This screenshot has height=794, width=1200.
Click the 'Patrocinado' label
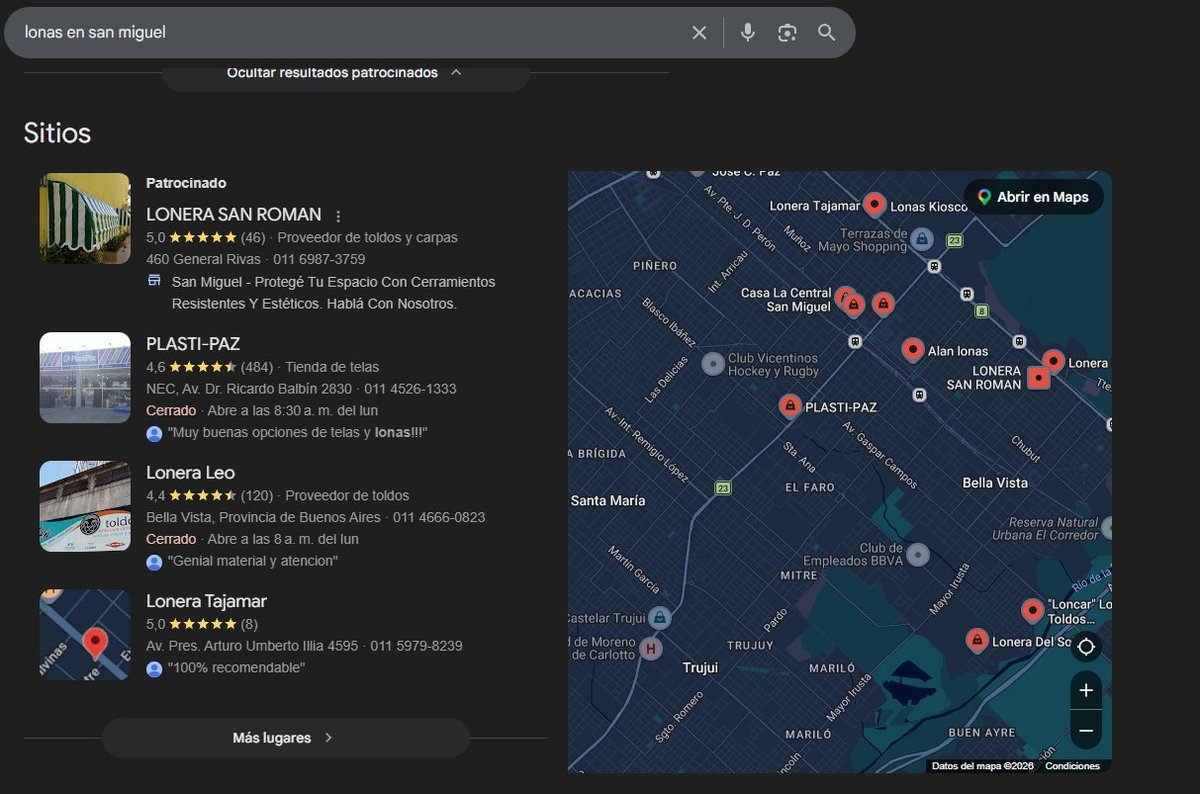[186, 183]
